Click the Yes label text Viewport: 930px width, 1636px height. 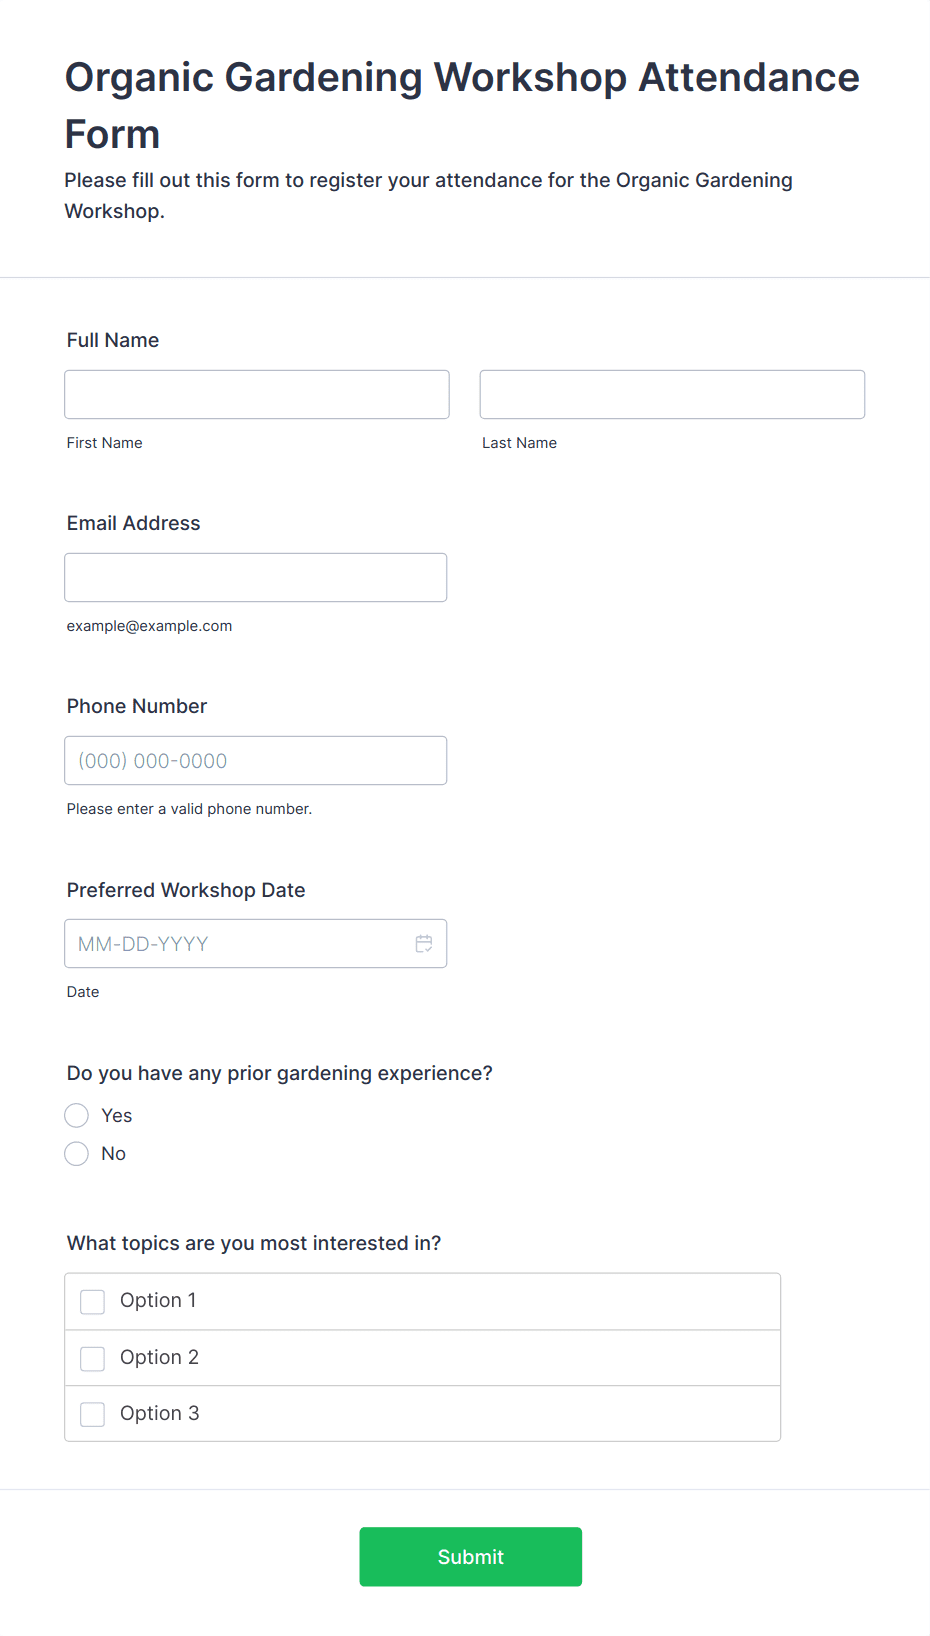[x=117, y=1116]
